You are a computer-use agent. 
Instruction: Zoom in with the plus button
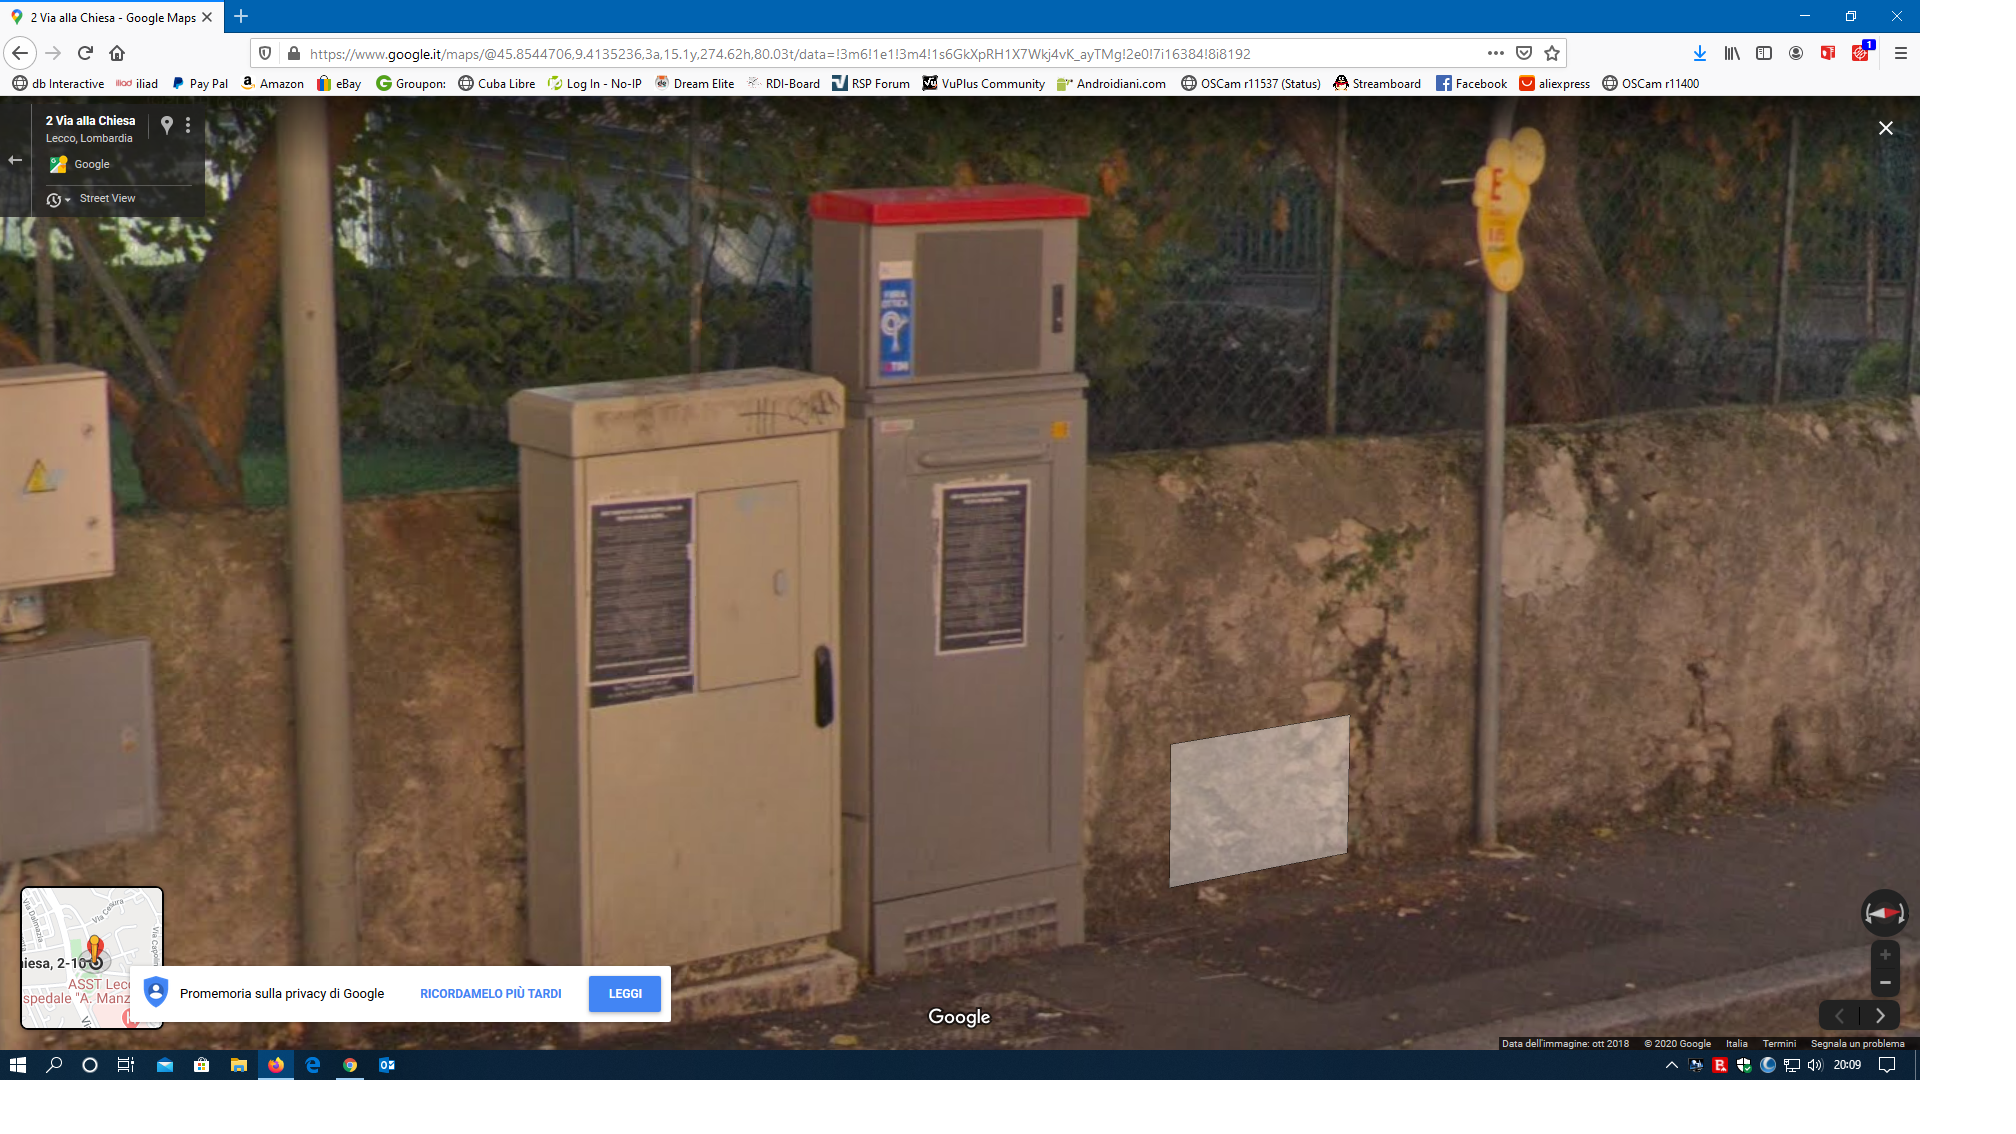[x=1885, y=954]
